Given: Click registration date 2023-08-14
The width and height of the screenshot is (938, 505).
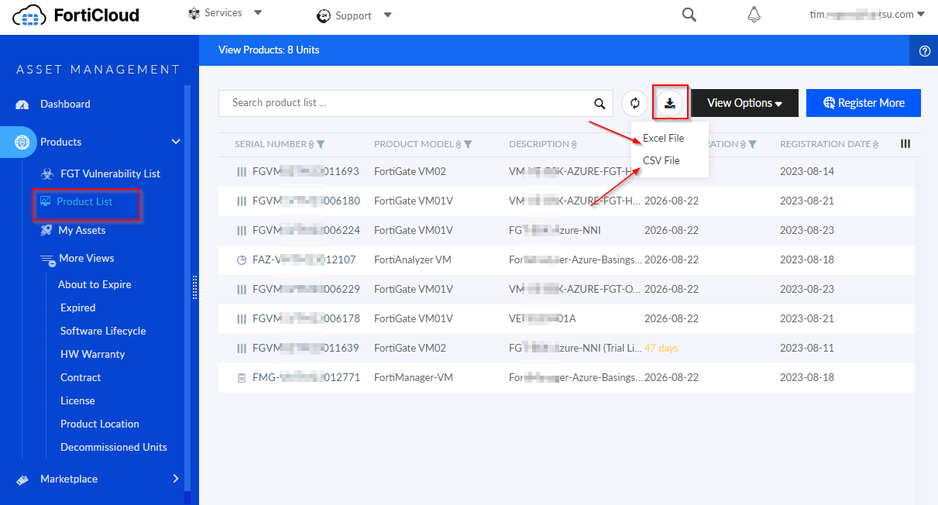Looking at the screenshot, I should coord(806,171).
